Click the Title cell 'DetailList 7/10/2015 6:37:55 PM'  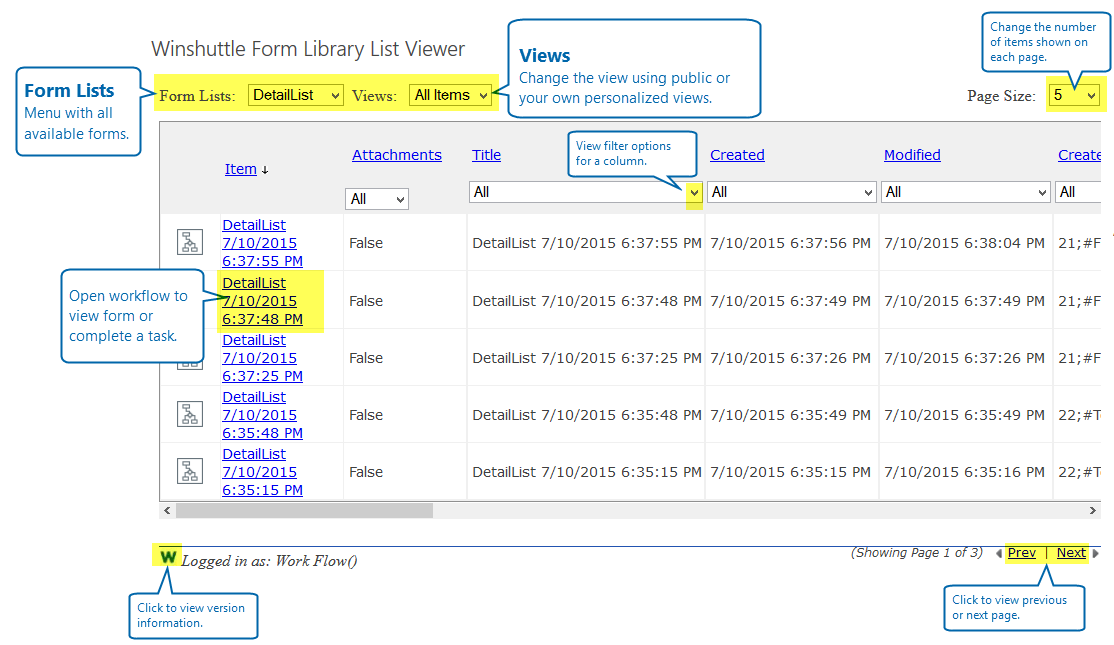587,243
